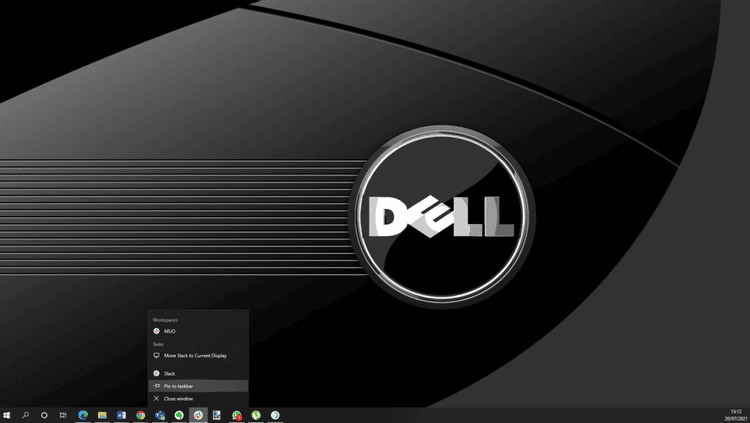Open the second-to-last green taskbar app
The width and height of the screenshot is (750, 423).
point(256,415)
